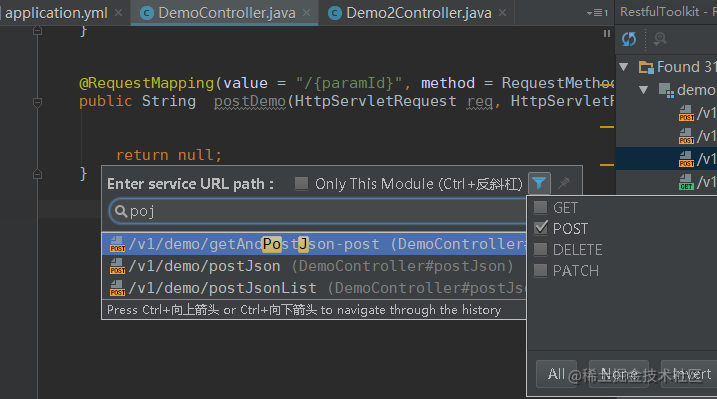Image resolution: width=717 pixels, height=399 pixels.
Task: Click the search icon in RestfulToolkit toolbar
Action: (659, 39)
